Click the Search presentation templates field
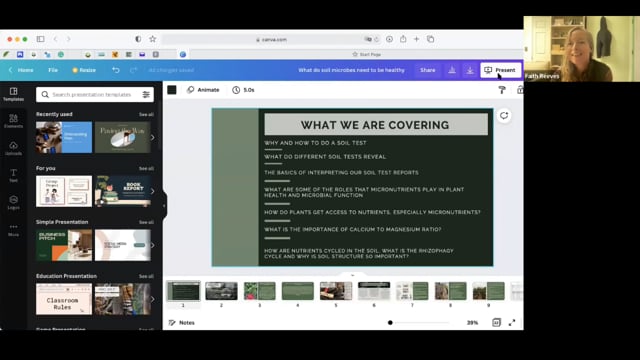 tap(95, 95)
